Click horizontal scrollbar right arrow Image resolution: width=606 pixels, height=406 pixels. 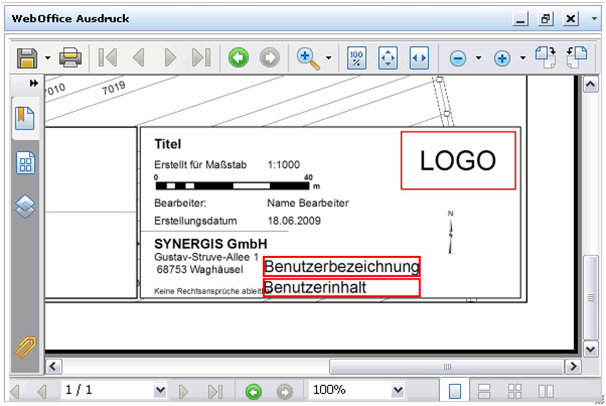point(573,366)
